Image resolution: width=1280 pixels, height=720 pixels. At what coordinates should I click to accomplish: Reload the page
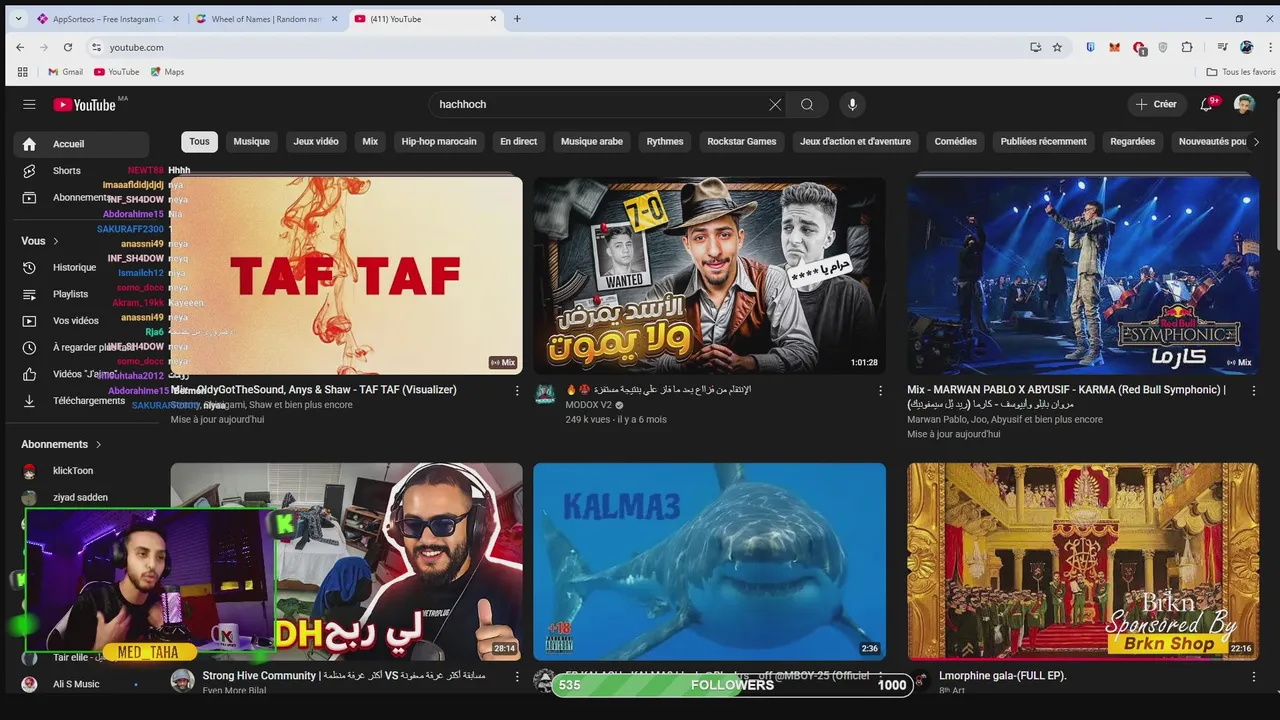pyautogui.click(x=68, y=47)
